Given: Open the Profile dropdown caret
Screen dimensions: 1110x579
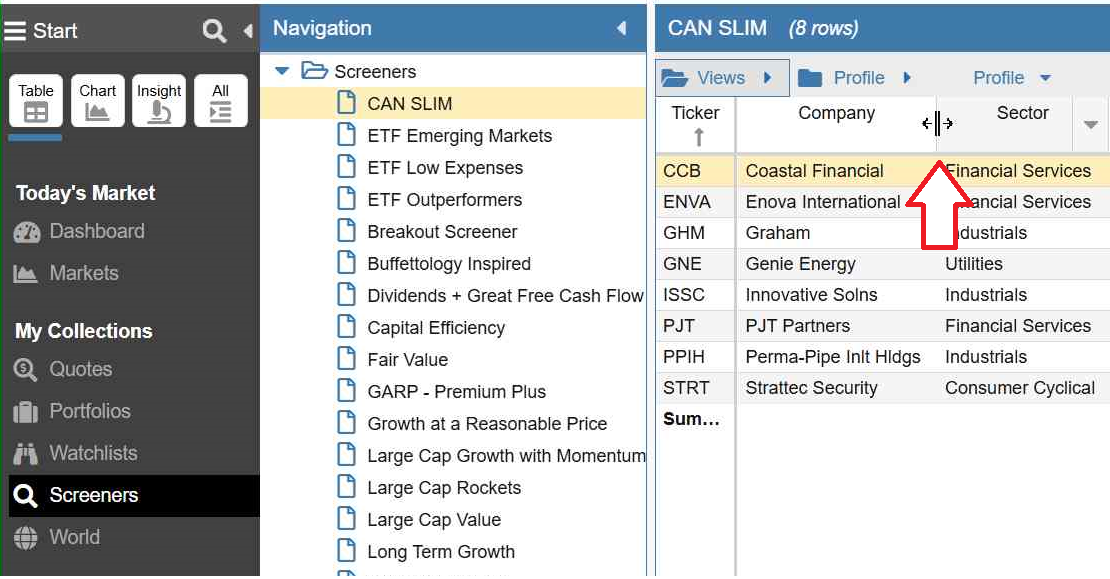Looking at the screenshot, I should click(1045, 78).
